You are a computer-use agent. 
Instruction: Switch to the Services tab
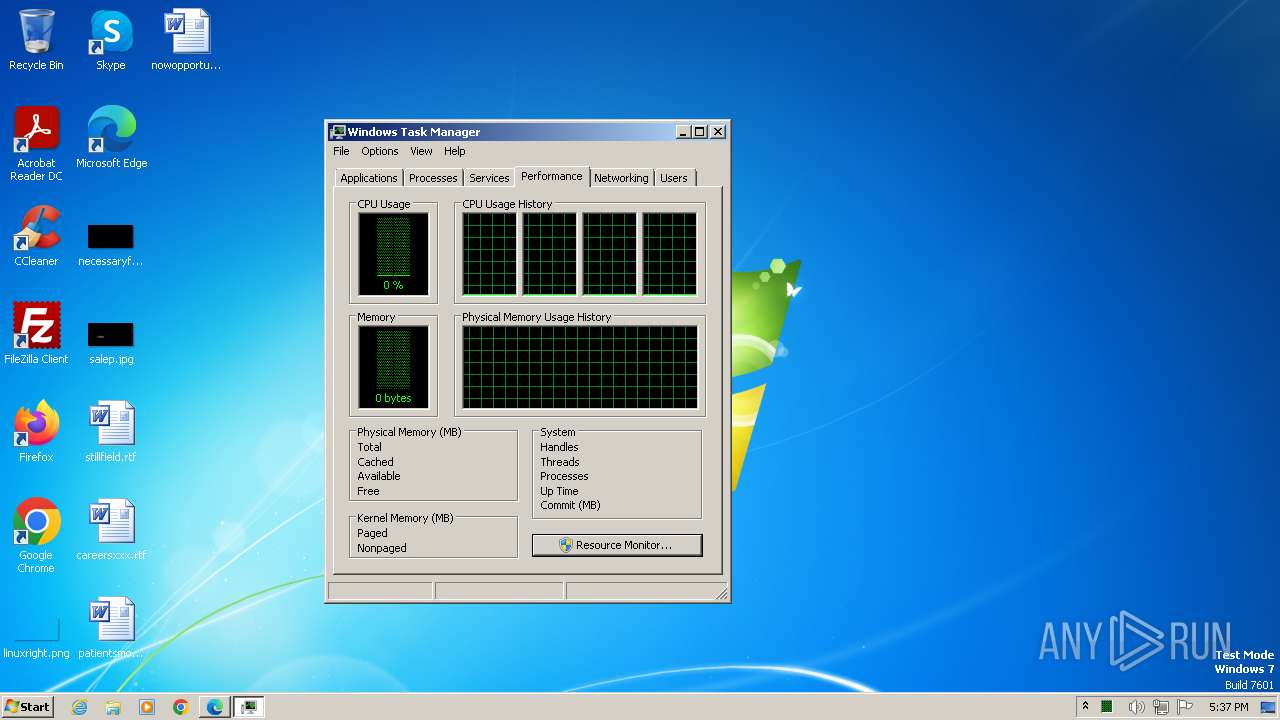click(489, 178)
